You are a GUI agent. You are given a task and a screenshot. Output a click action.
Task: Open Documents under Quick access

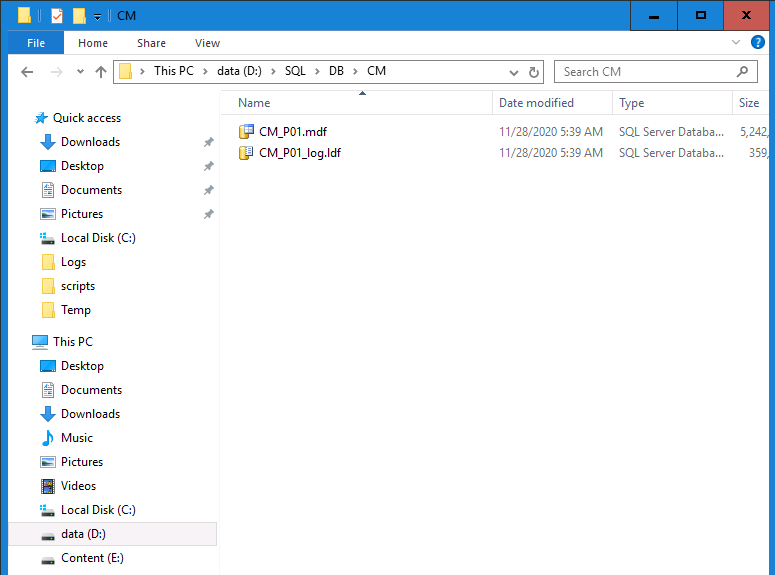tap(91, 190)
